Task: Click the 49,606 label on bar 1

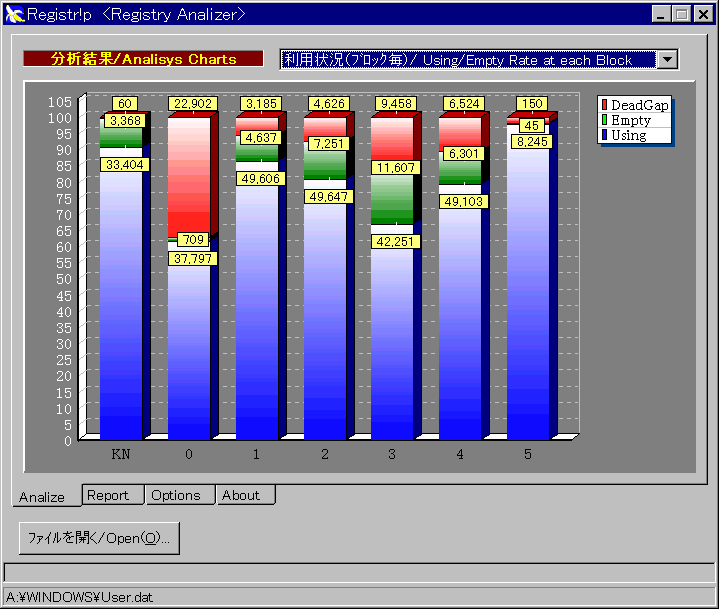Action: (x=261, y=178)
